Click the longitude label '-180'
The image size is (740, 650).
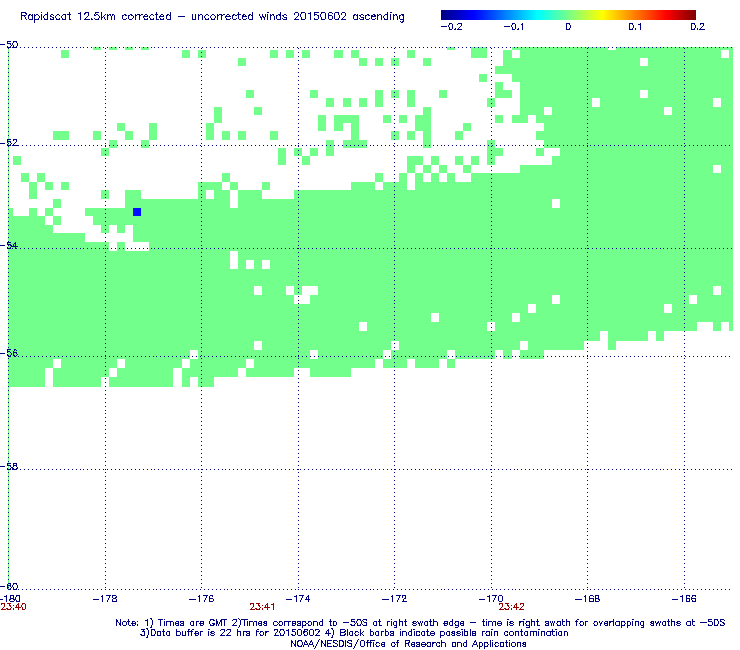coord(10,599)
